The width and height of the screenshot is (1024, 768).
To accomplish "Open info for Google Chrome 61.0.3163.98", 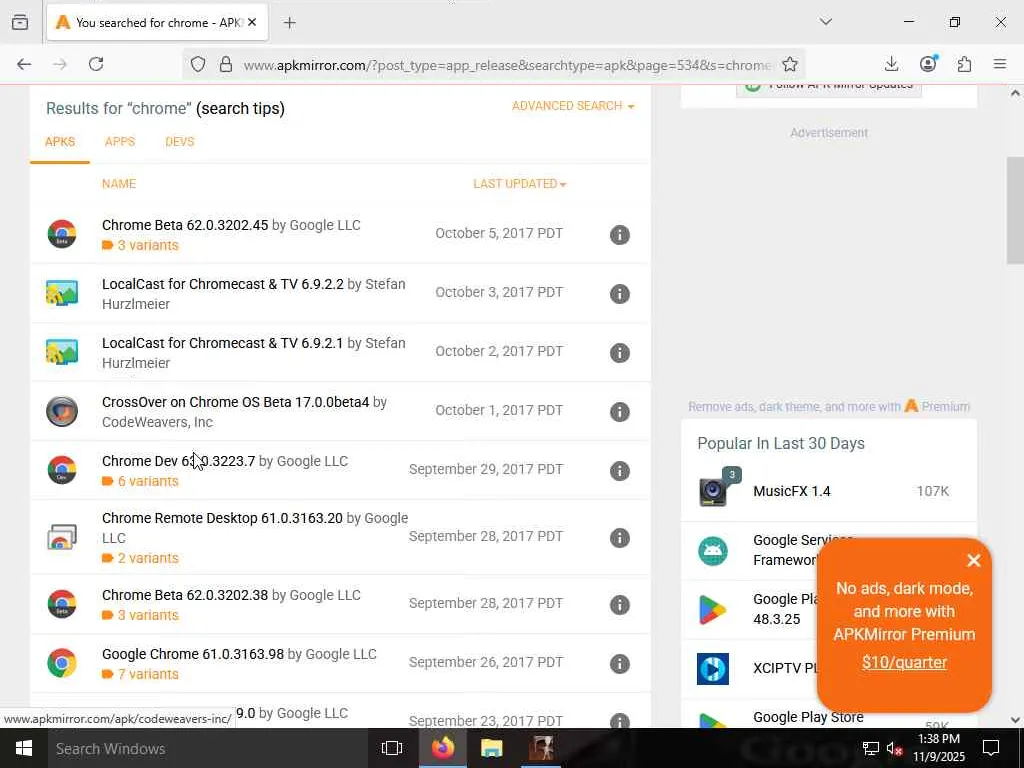I will (x=619, y=664).
